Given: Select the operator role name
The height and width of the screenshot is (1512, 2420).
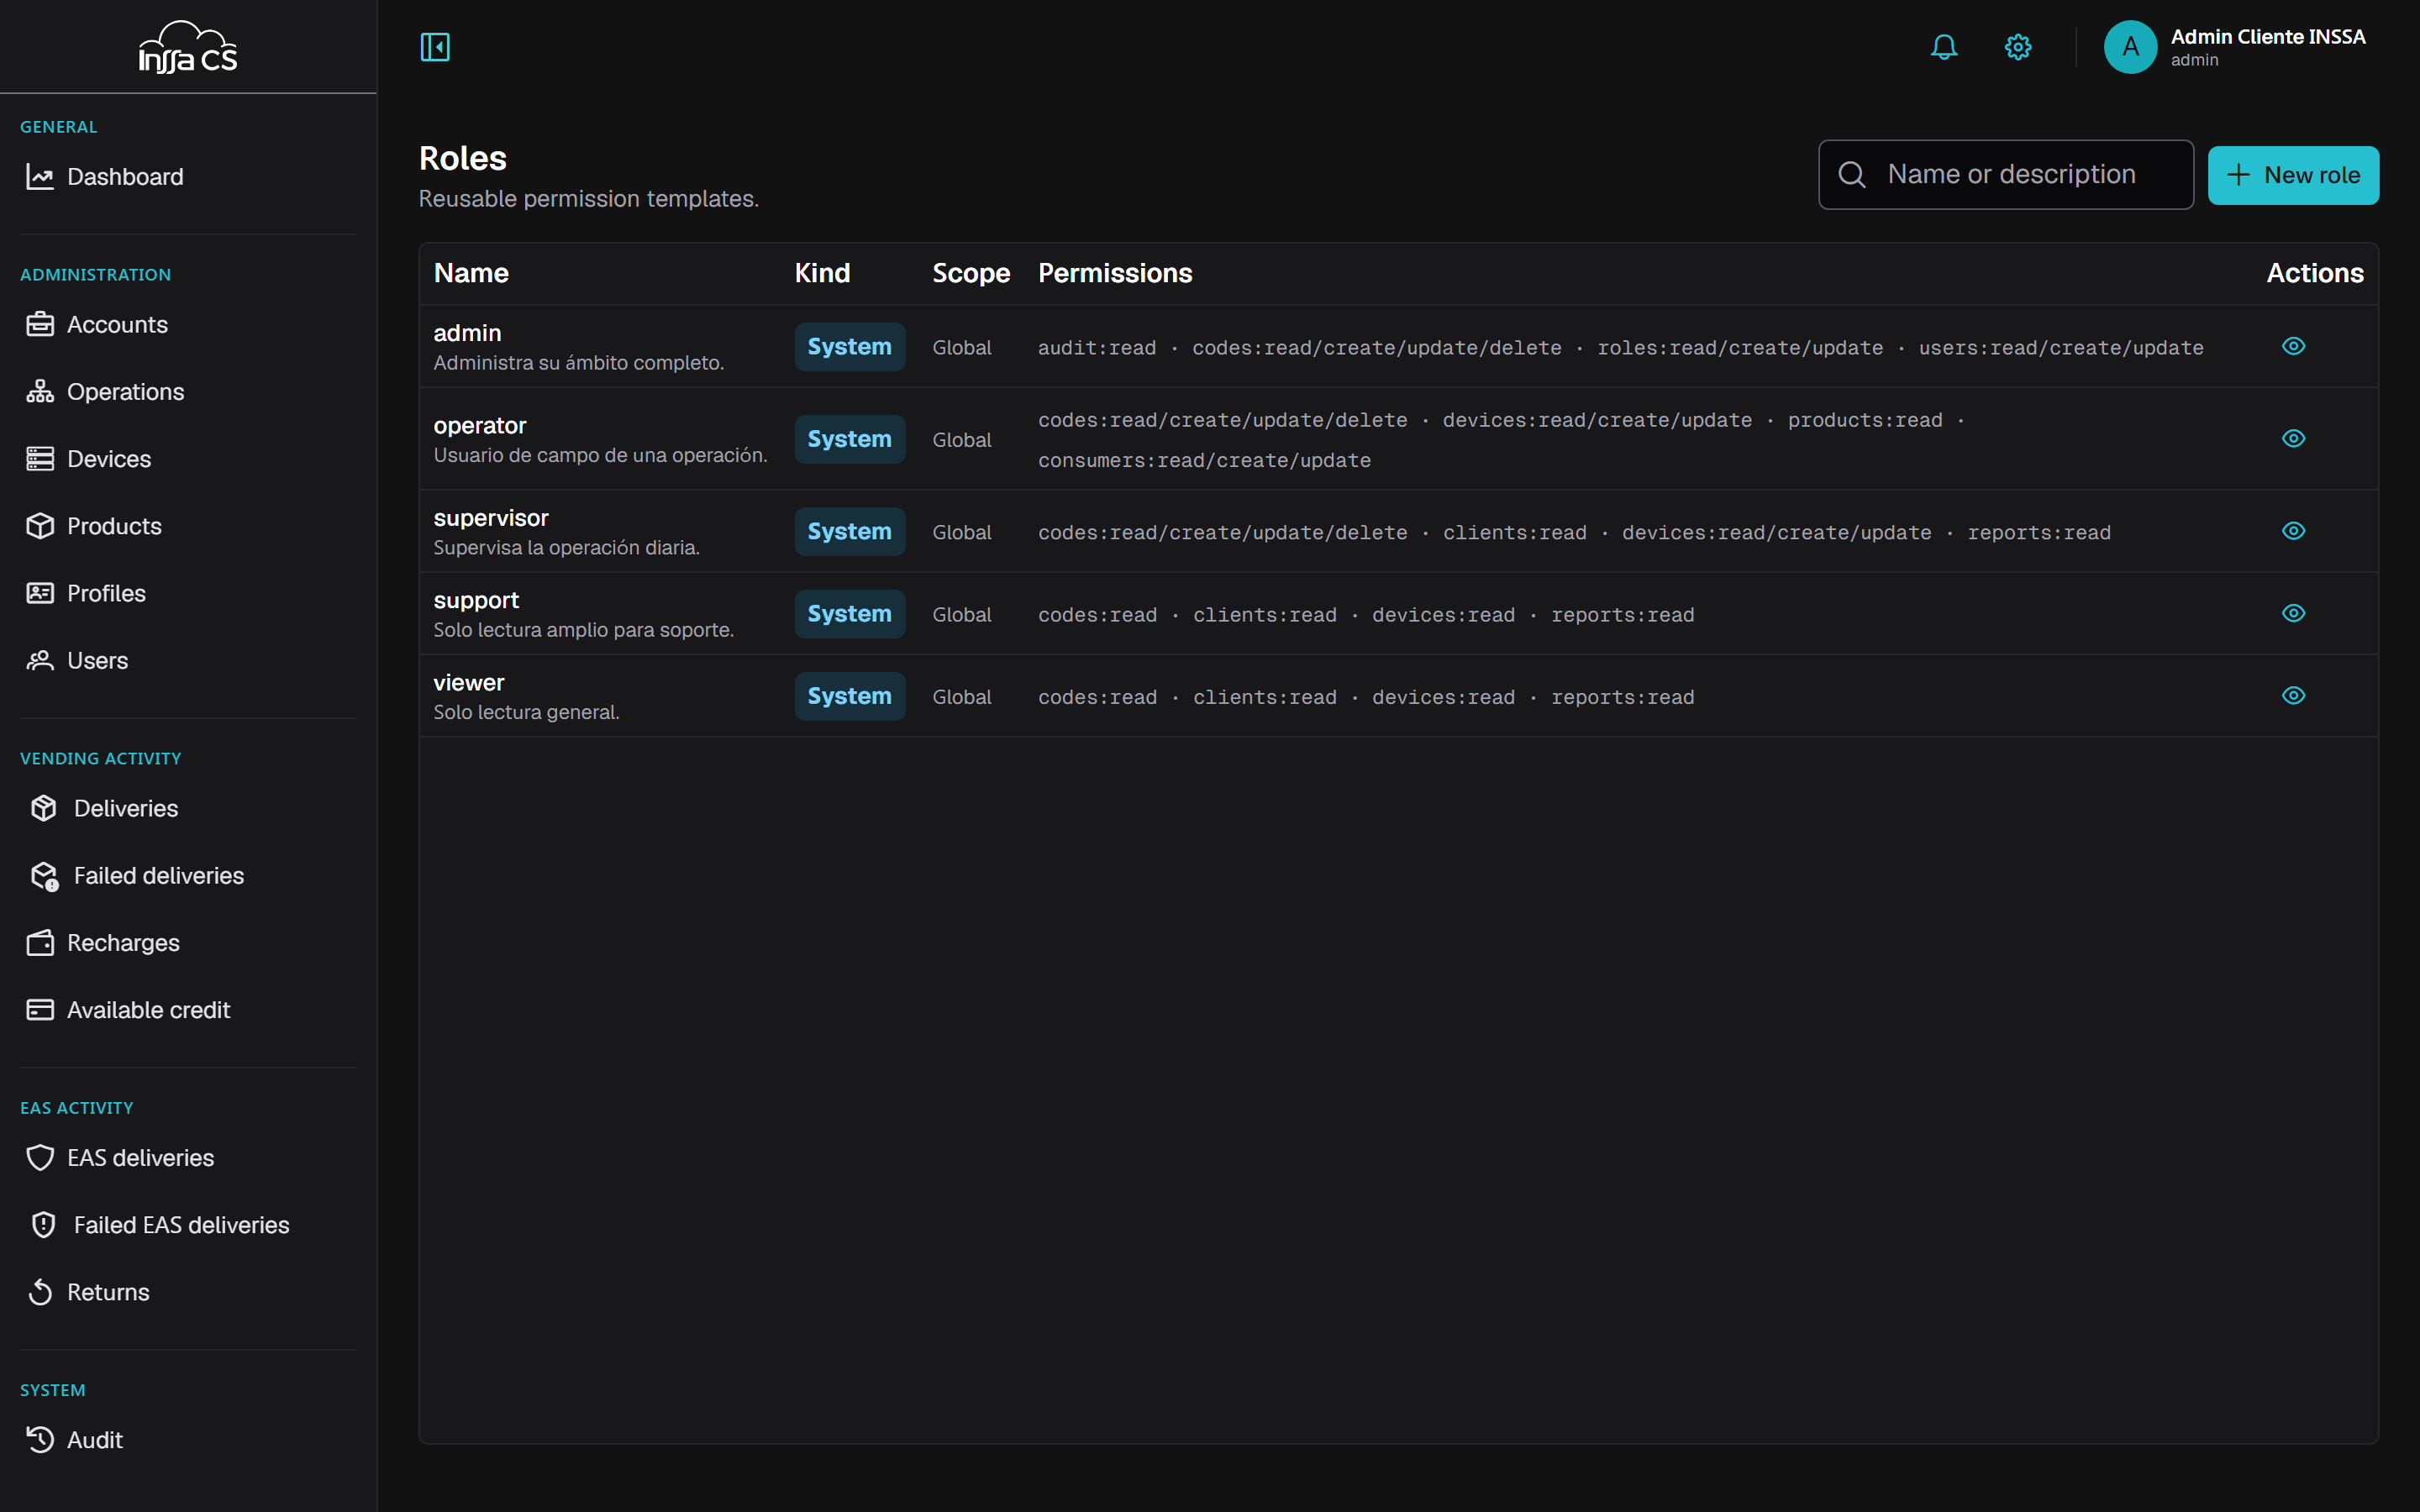Looking at the screenshot, I should pos(480,425).
